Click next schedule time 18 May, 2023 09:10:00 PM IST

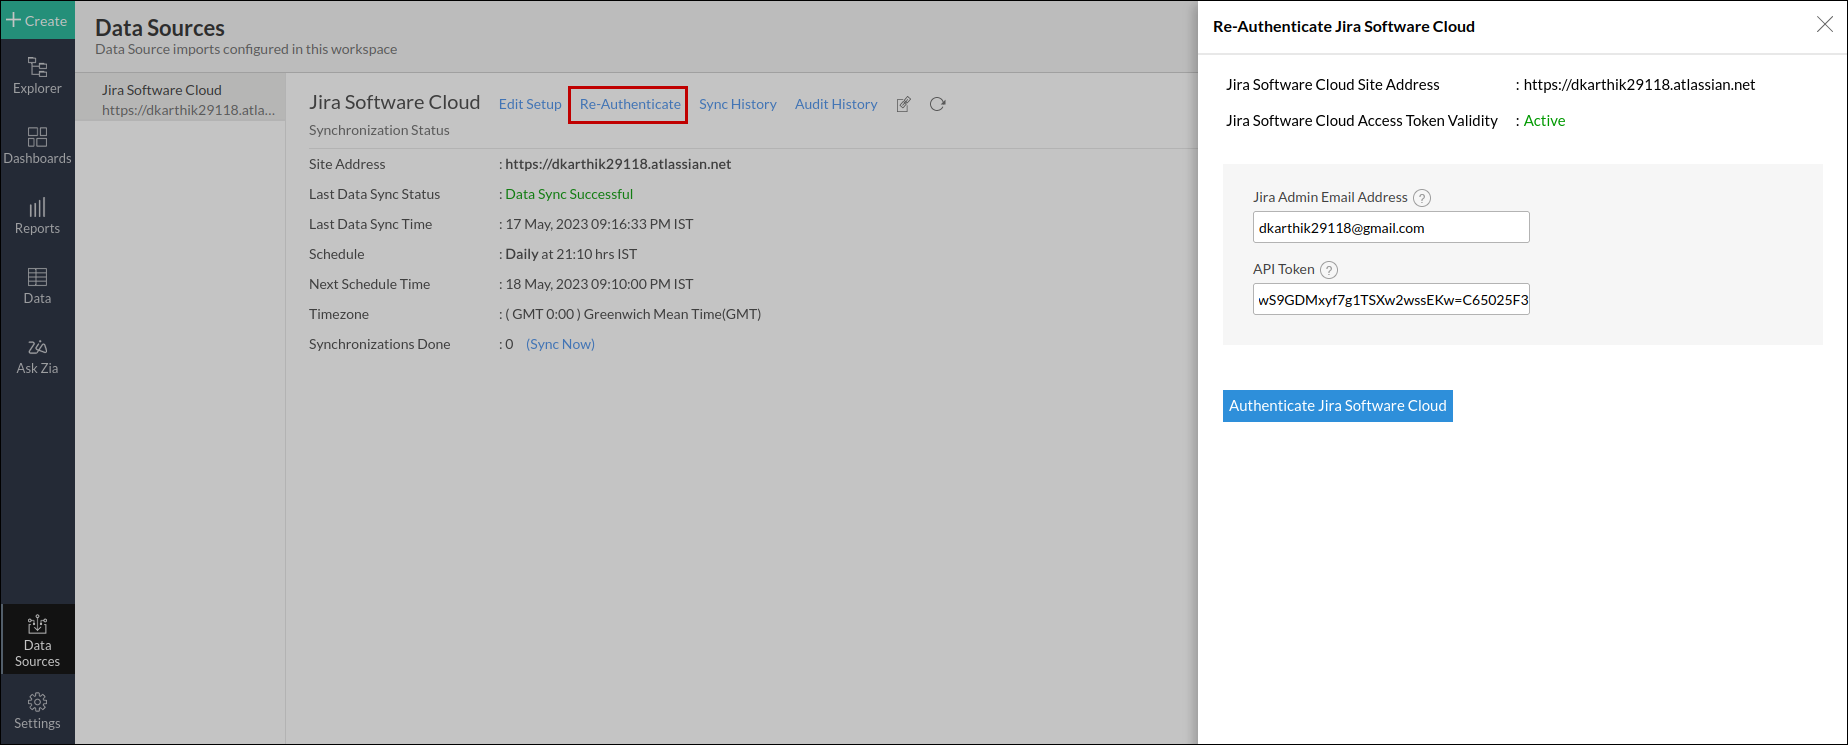tap(599, 284)
